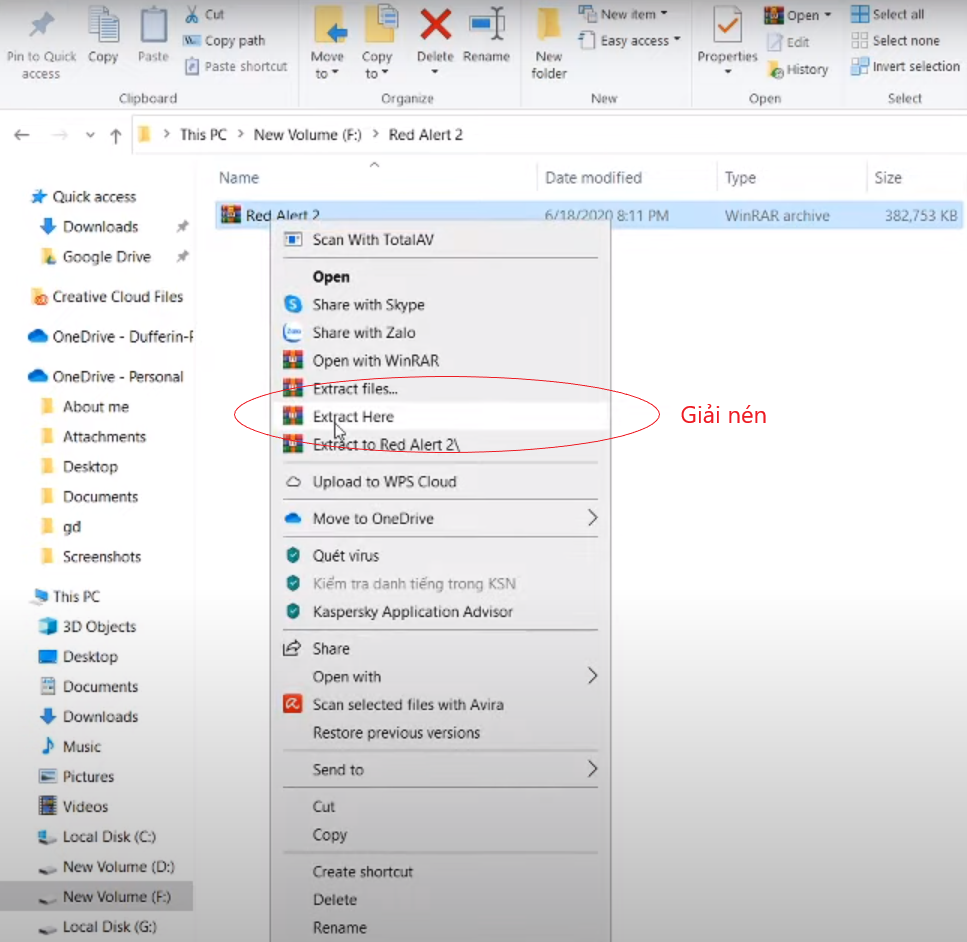Sort by the Type column header

coord(740,178)
